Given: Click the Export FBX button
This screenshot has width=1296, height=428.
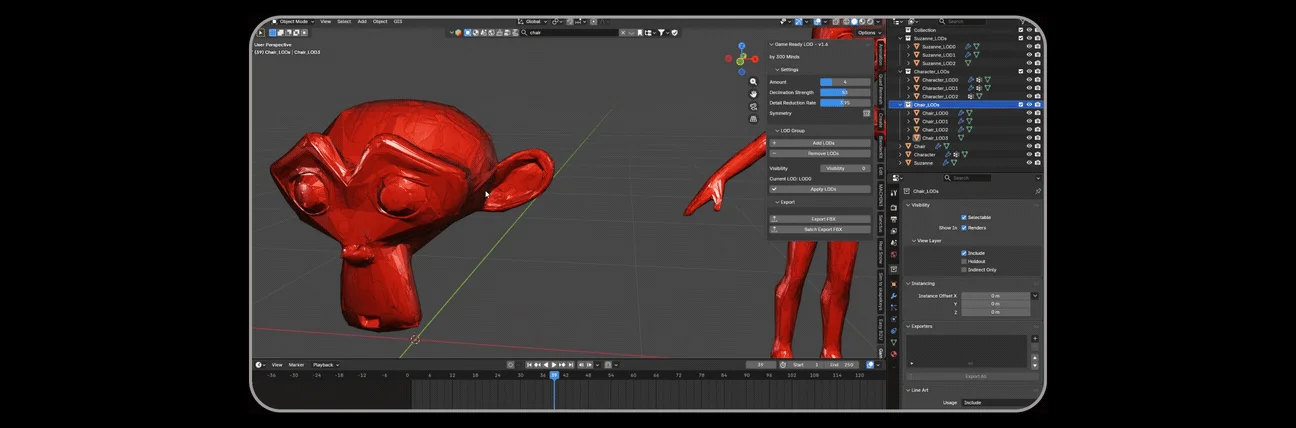Looking at the screenshot, I should point(820,219).
